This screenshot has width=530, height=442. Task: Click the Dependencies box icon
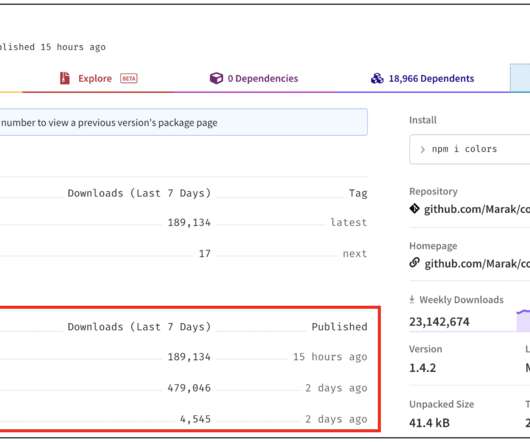216,78
